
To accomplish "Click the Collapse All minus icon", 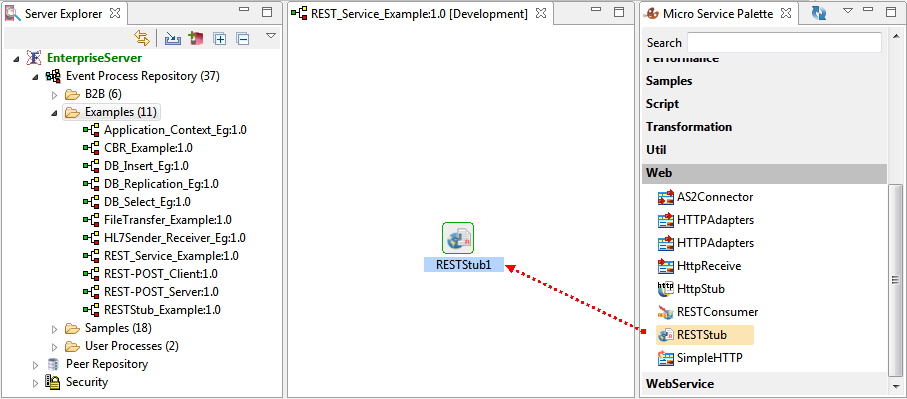I will (x=244, y=39).
